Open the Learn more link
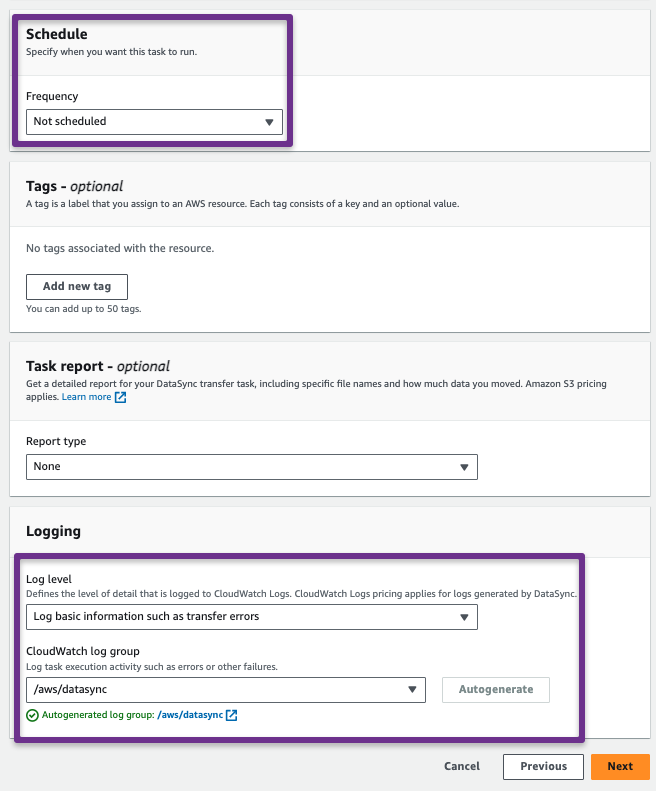 (86, 397)
